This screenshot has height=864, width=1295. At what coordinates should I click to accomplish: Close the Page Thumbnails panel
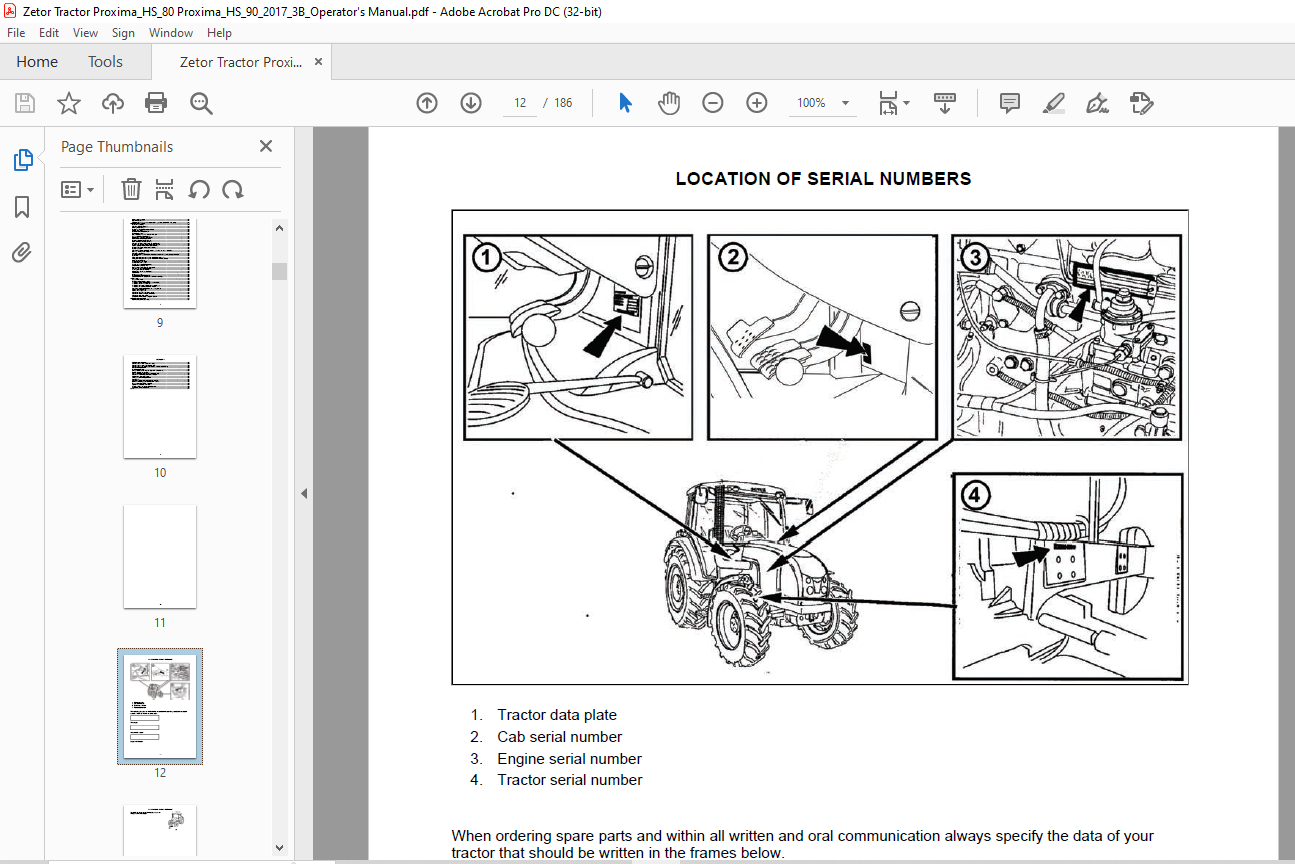point(266,146)
